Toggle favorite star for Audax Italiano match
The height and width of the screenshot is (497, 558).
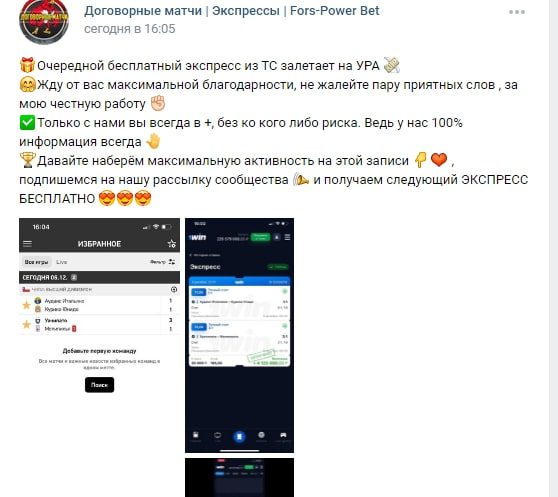[26, 305]
